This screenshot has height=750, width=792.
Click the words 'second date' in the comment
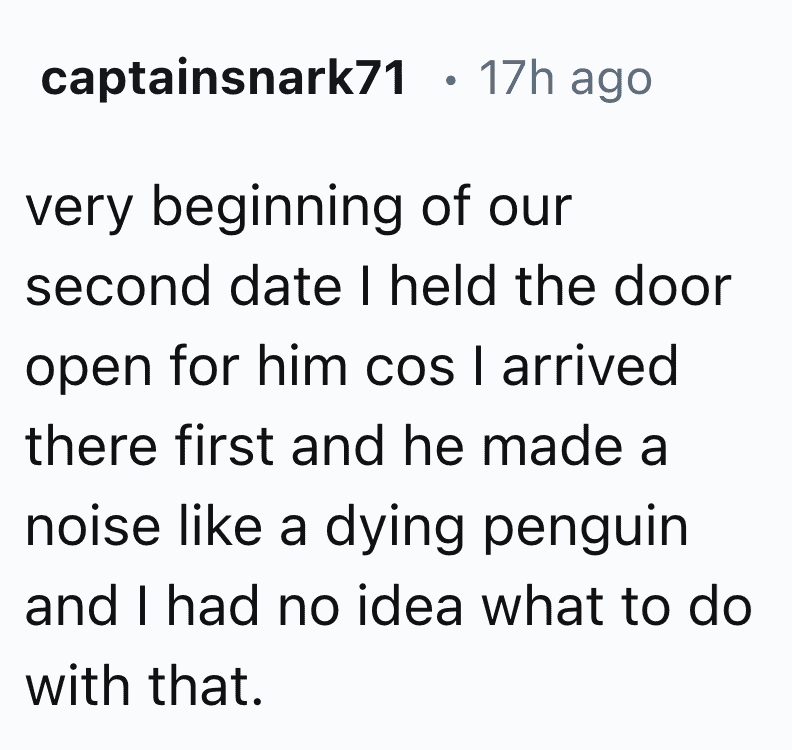point(183,286)
